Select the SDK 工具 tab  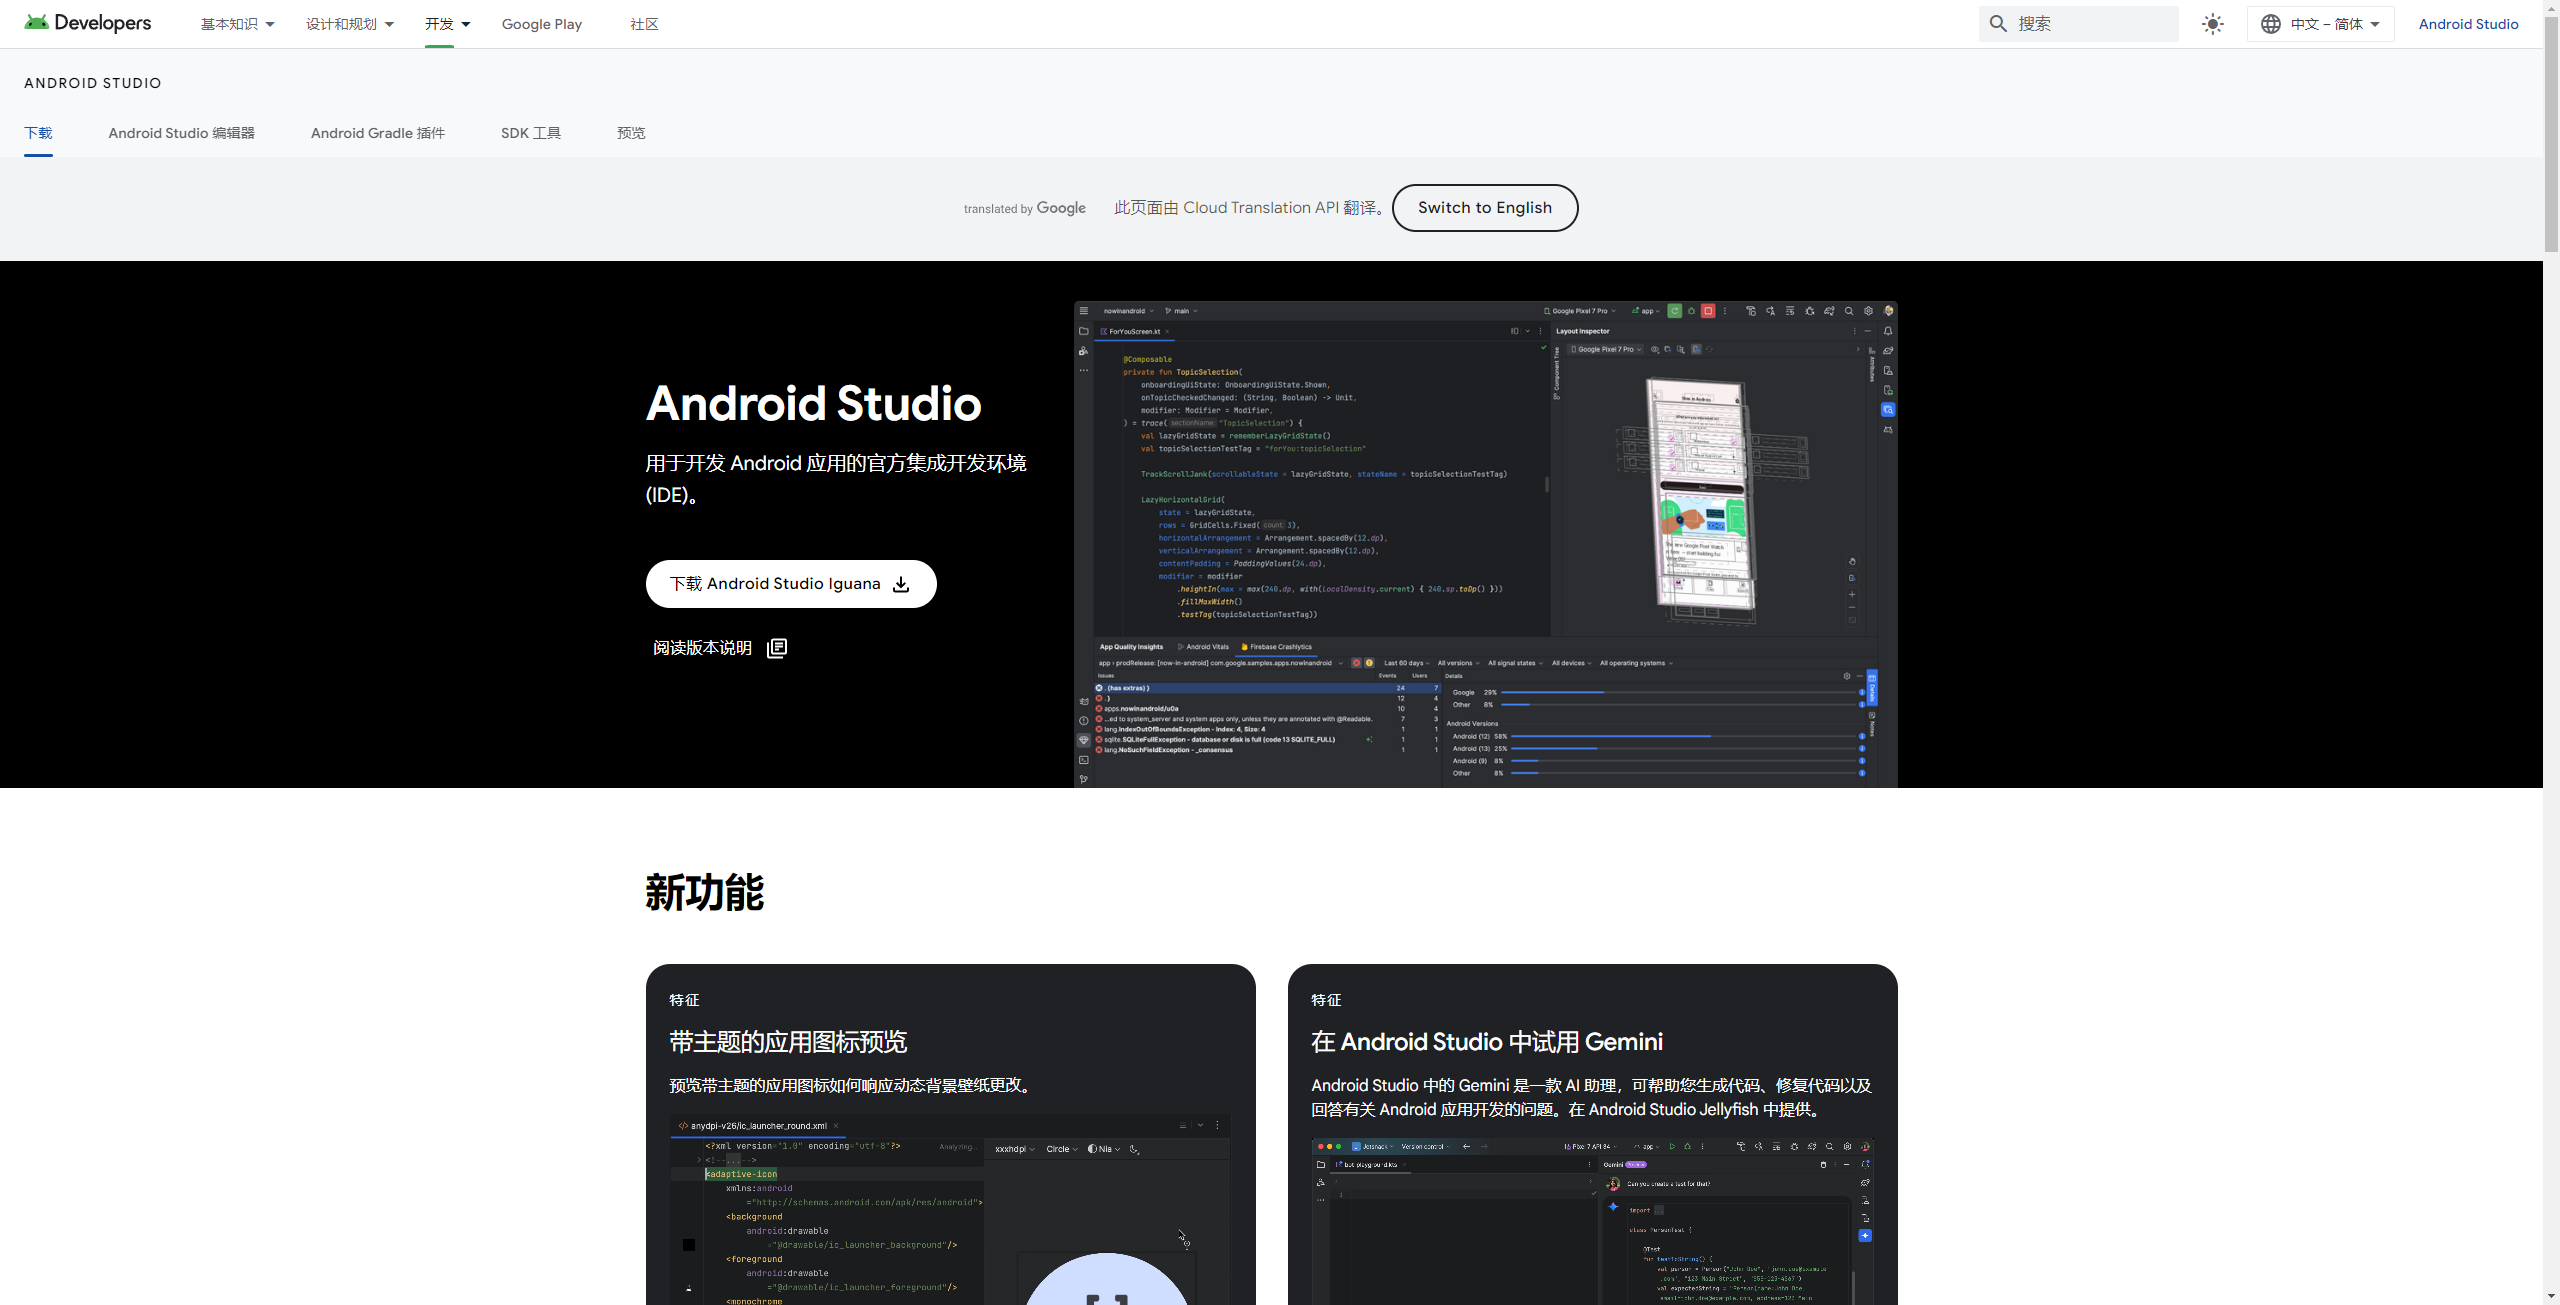coord(530,133)
